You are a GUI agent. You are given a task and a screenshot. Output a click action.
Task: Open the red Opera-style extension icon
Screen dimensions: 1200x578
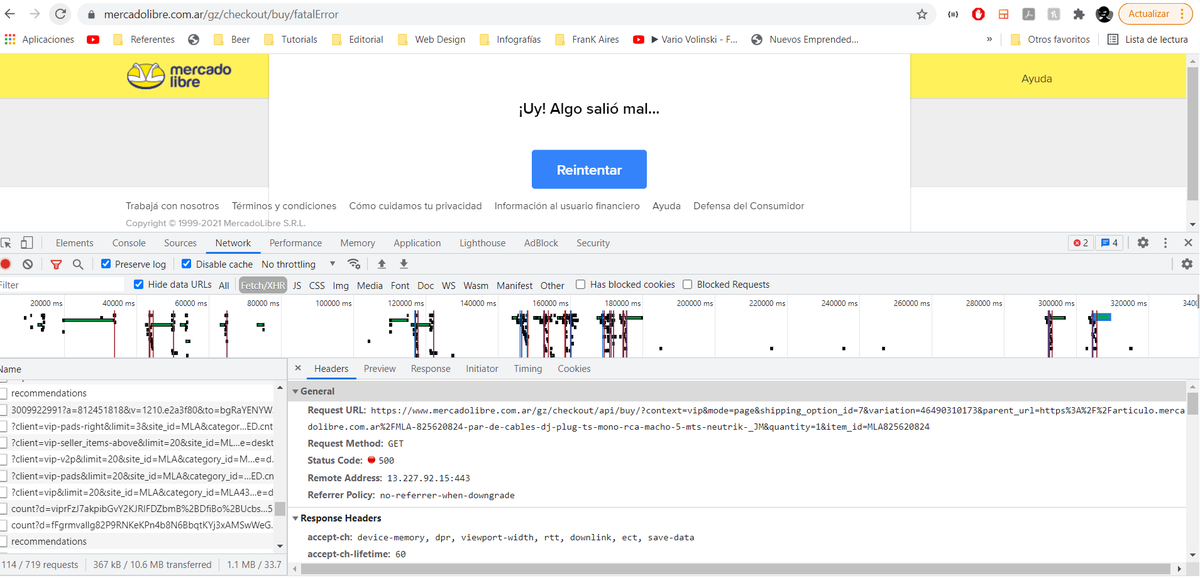click(x=978, y=14)
